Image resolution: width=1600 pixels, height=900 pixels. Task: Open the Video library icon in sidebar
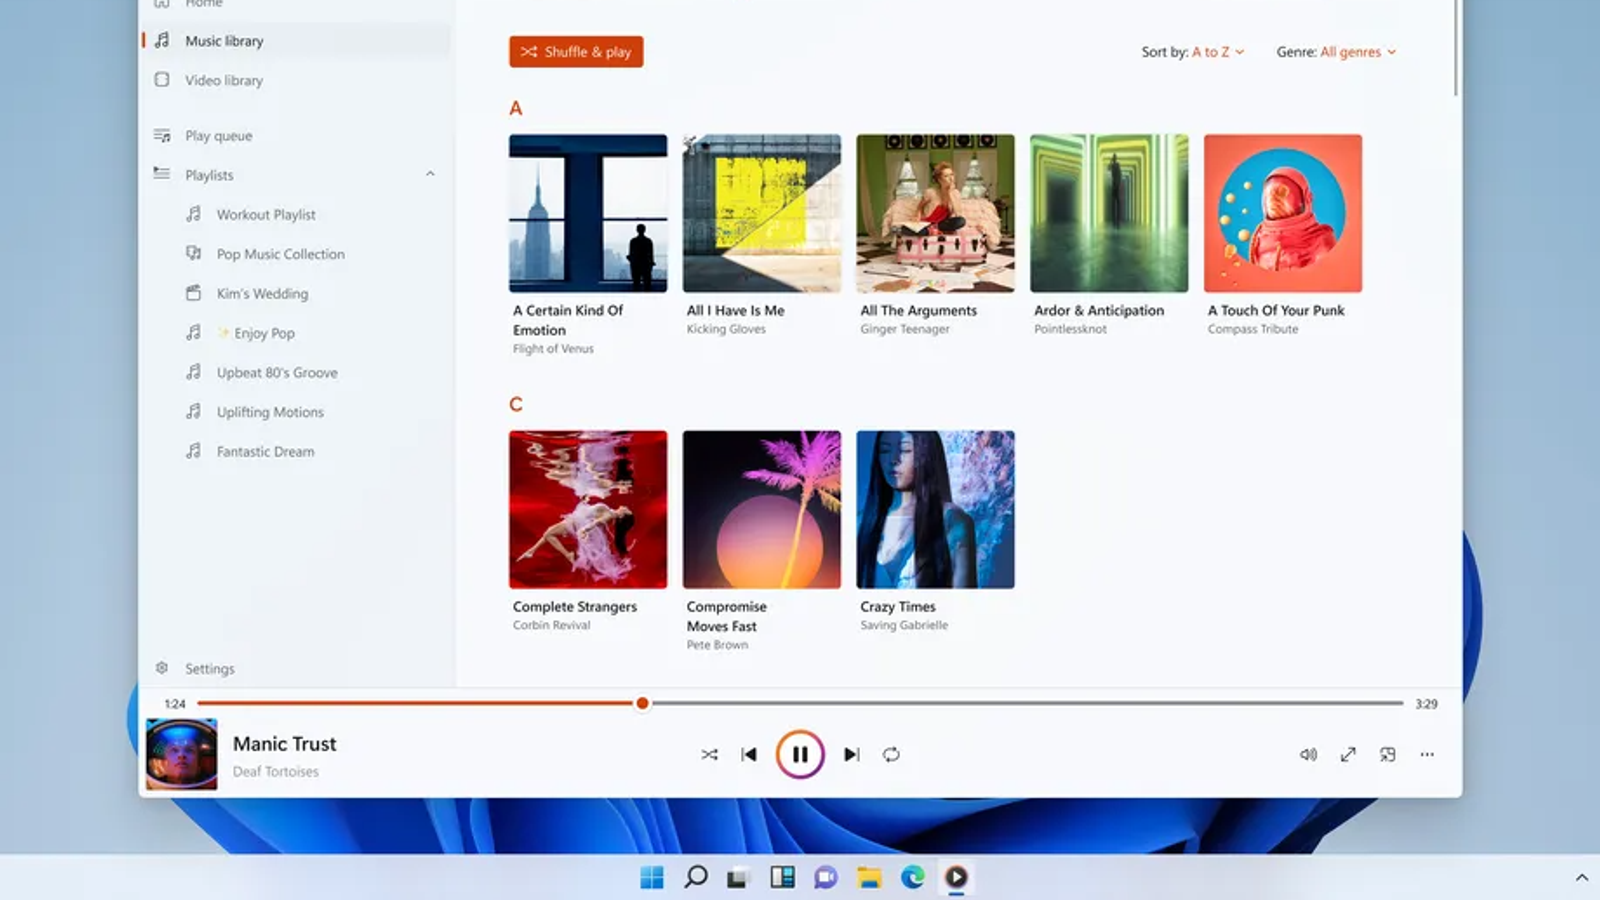click(162, 80)
